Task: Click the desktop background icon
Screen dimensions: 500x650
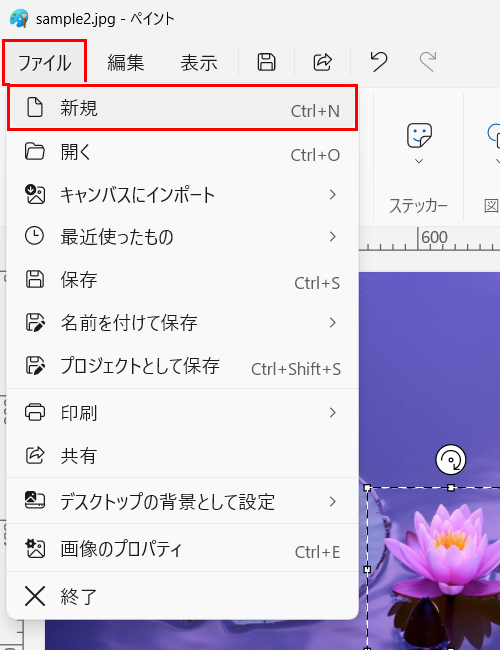Action: click(35, 500)
